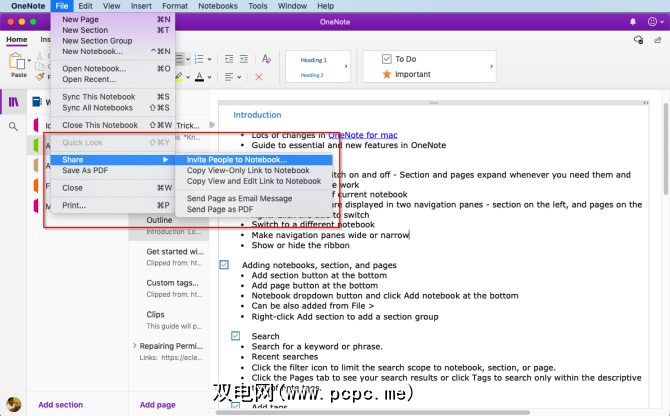The width and height of the screenshot is (670, 416).
Task: Click the Paste clipboard icon
Action: pos(19,62)
